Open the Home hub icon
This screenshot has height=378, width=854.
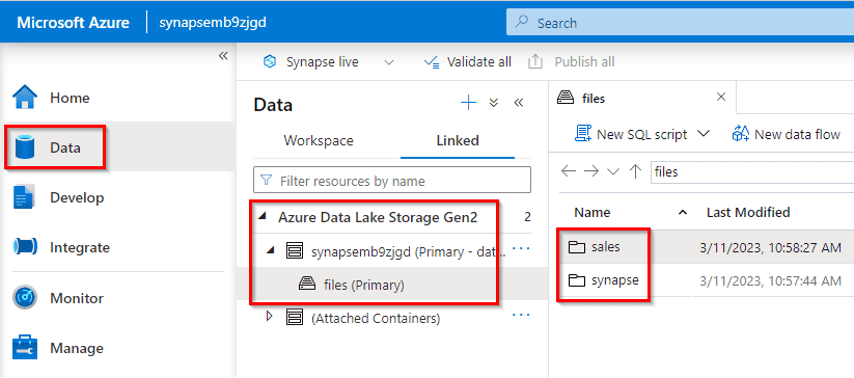(25, 98)
